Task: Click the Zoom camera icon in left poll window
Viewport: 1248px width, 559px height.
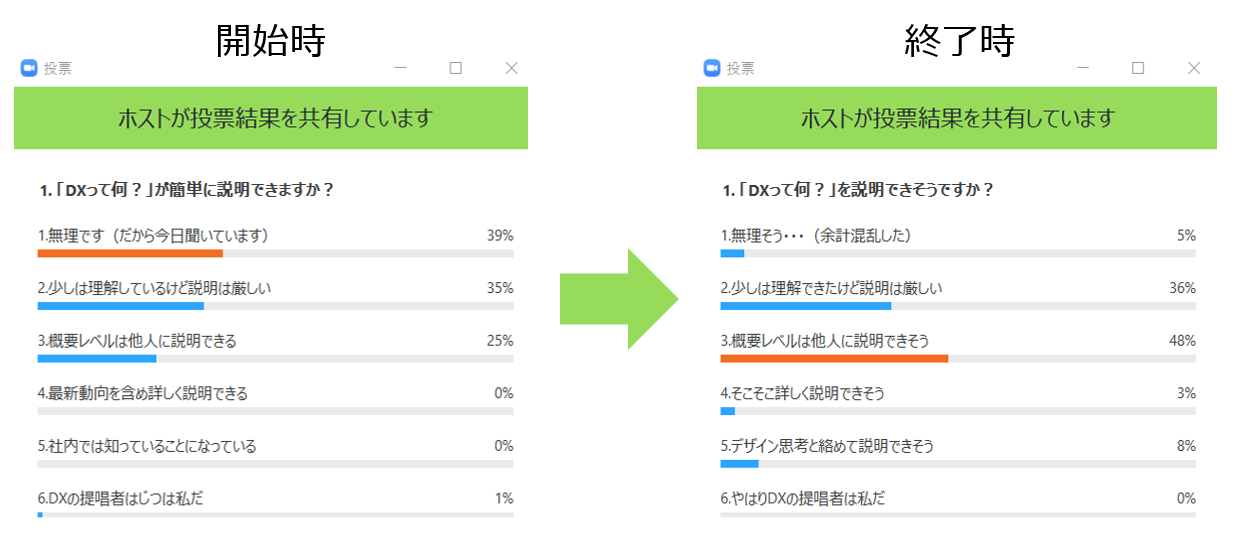Action: pos(28,68)
